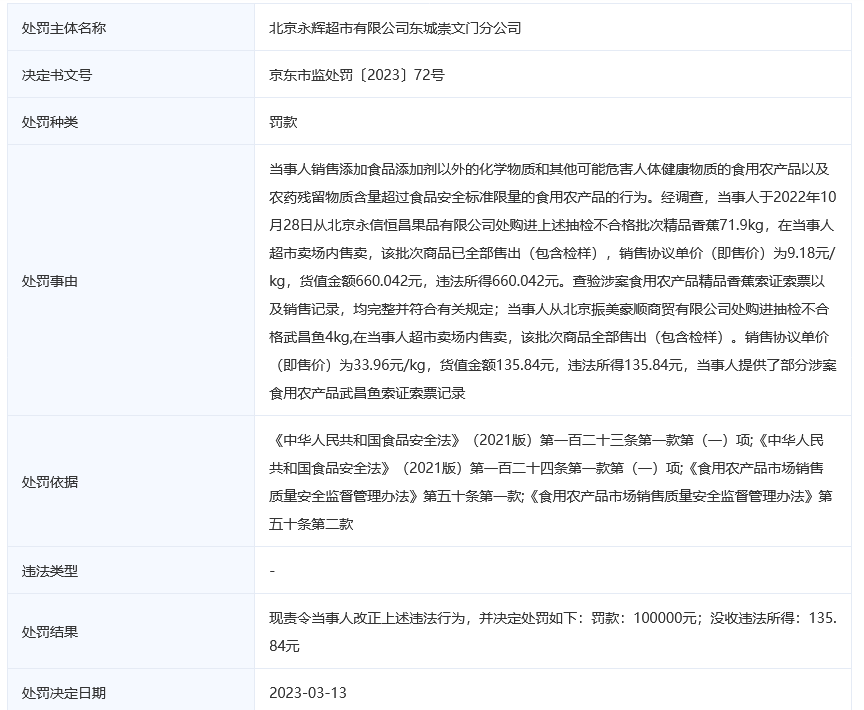This screenshot has height=710, width=864.
Task: Click 第五十条第二款 at end of legal basis
Action: coord(311,523)
